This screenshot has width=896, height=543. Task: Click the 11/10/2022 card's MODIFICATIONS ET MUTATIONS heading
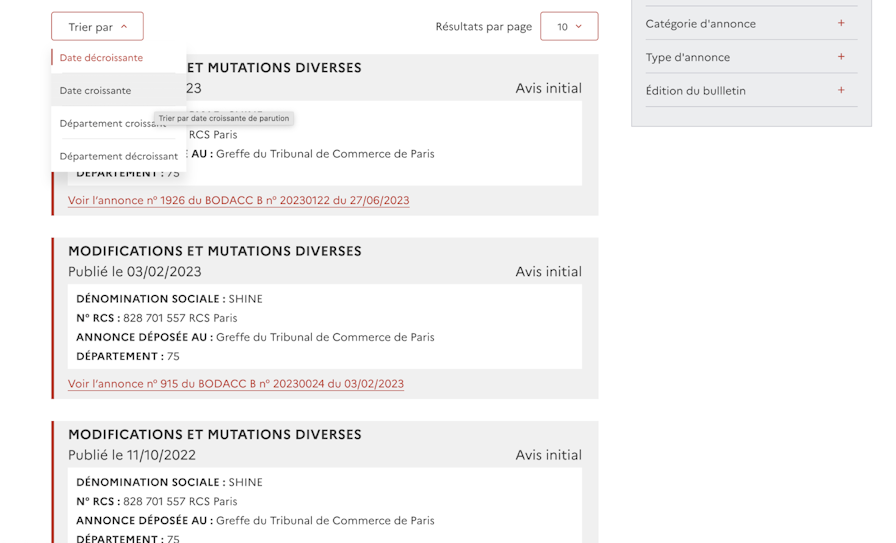pos(215,434)
